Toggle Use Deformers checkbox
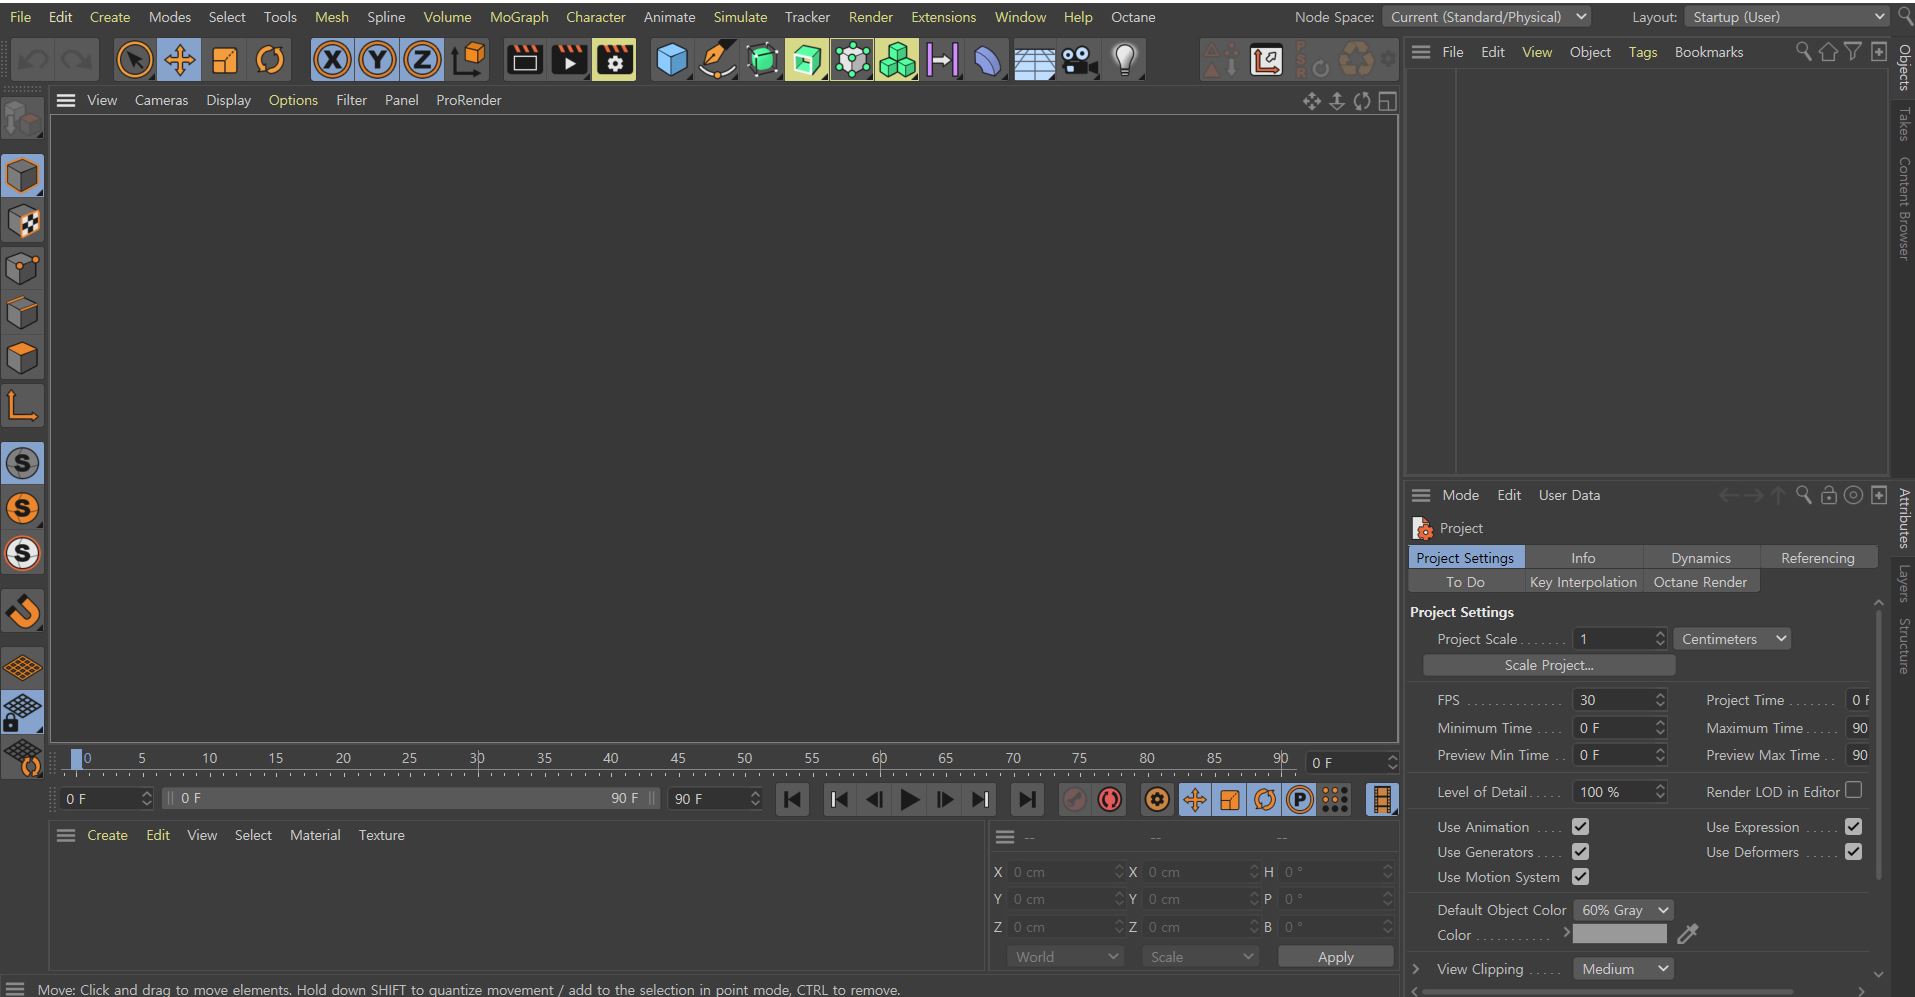 1853,852
